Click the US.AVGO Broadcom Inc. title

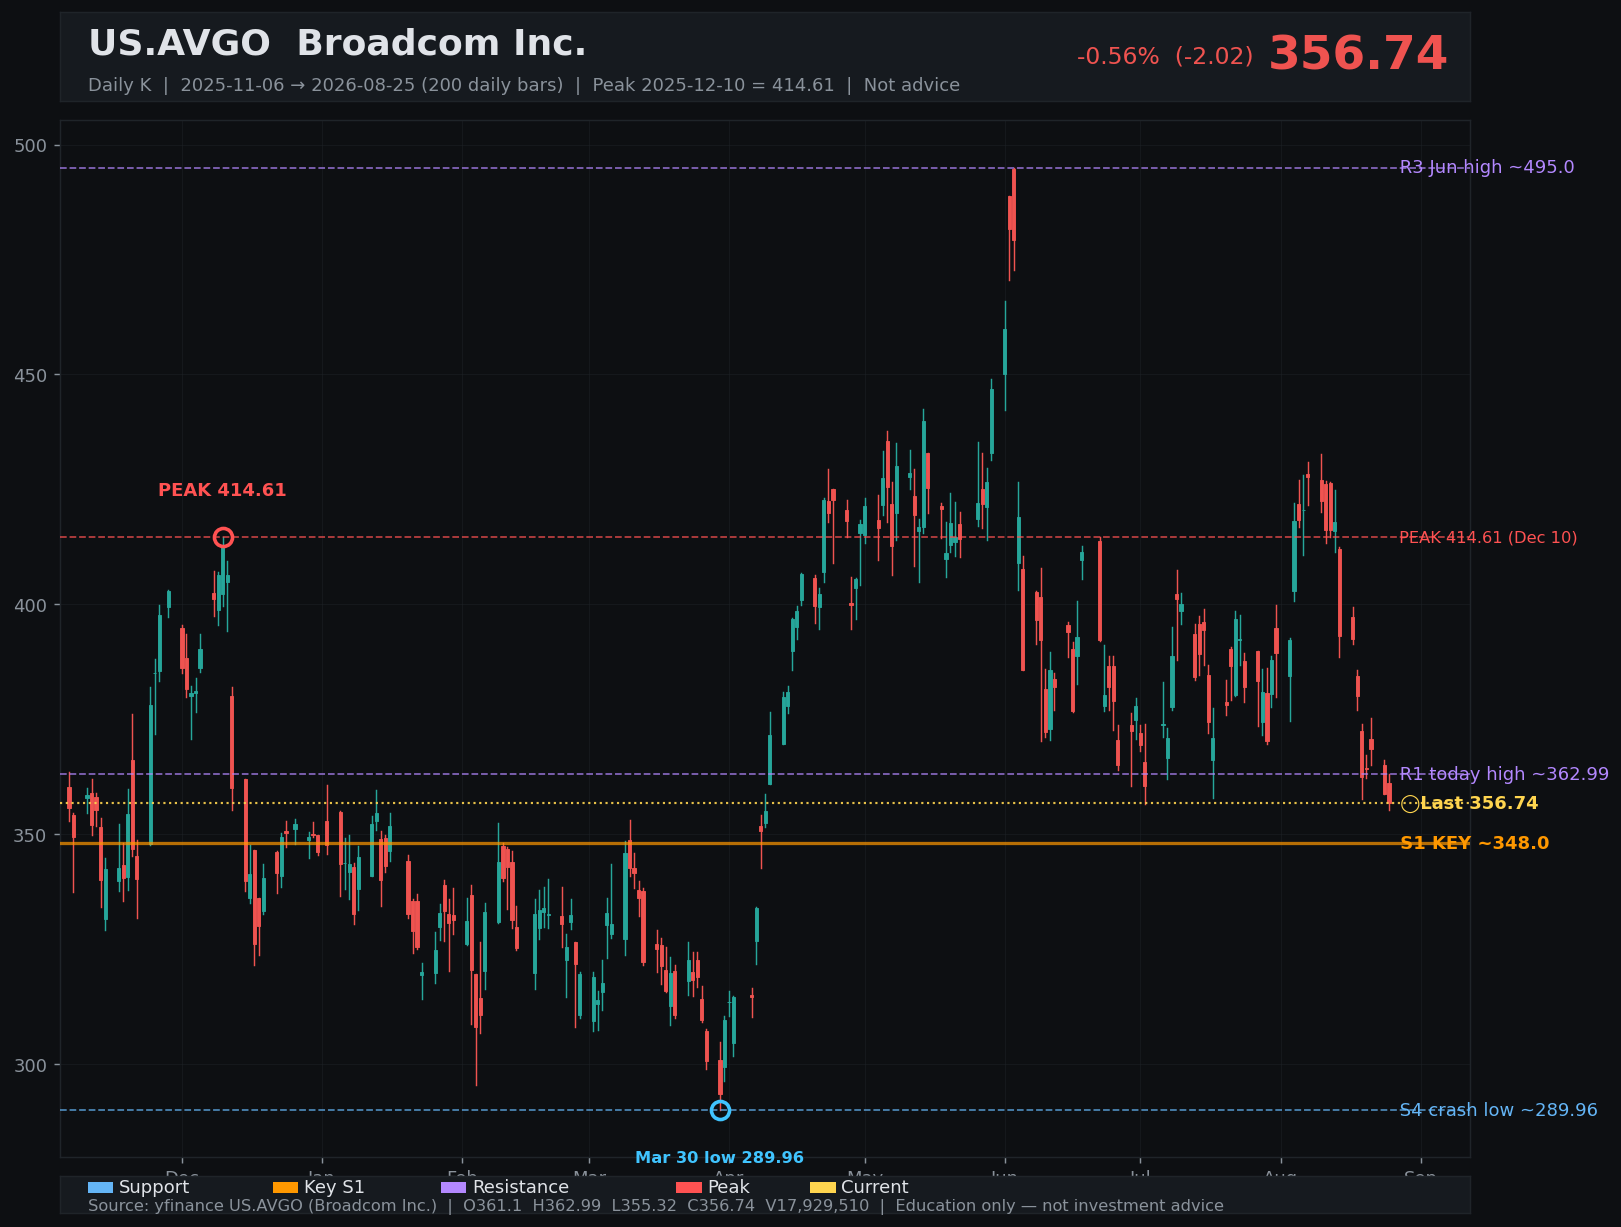click(337, 44)
